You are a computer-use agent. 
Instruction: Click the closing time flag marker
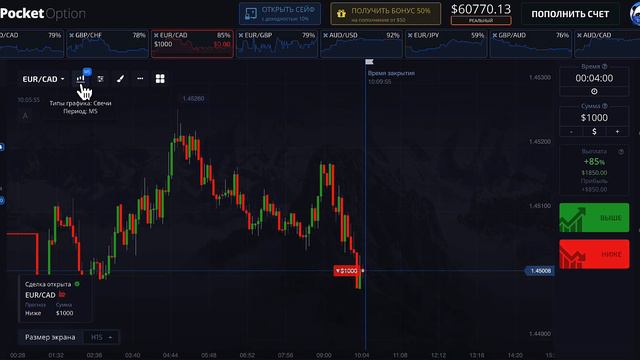click(x=369, y=62)
